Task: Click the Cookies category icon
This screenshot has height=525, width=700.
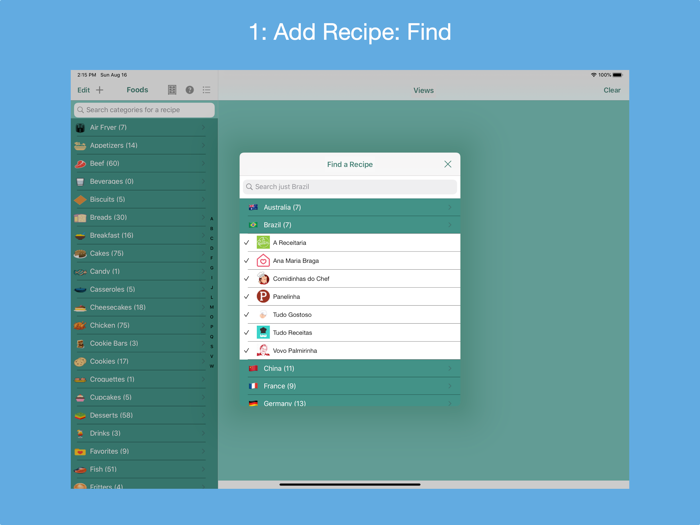Action: (80, 362)
